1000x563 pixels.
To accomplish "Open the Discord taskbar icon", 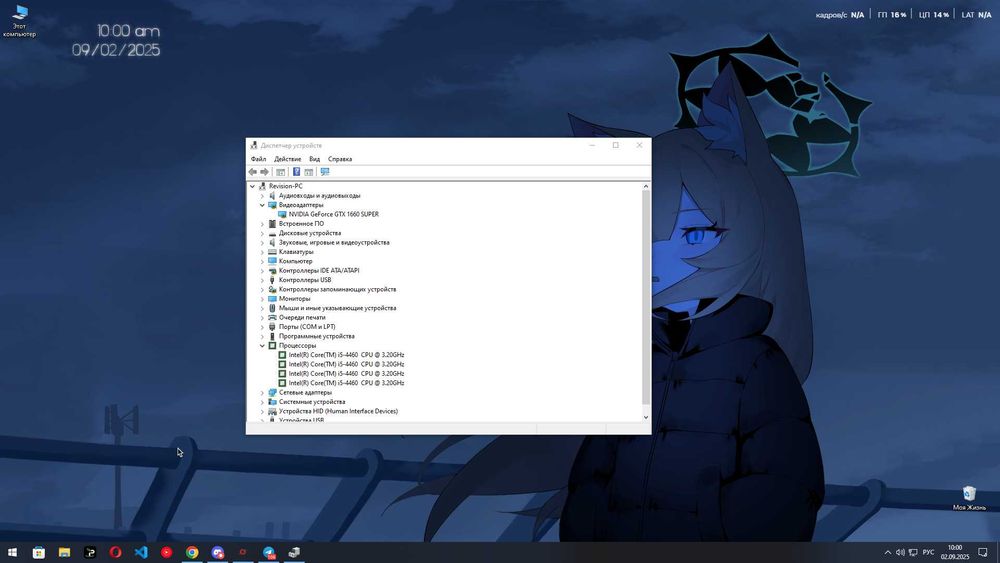I will tap(217, 552).
